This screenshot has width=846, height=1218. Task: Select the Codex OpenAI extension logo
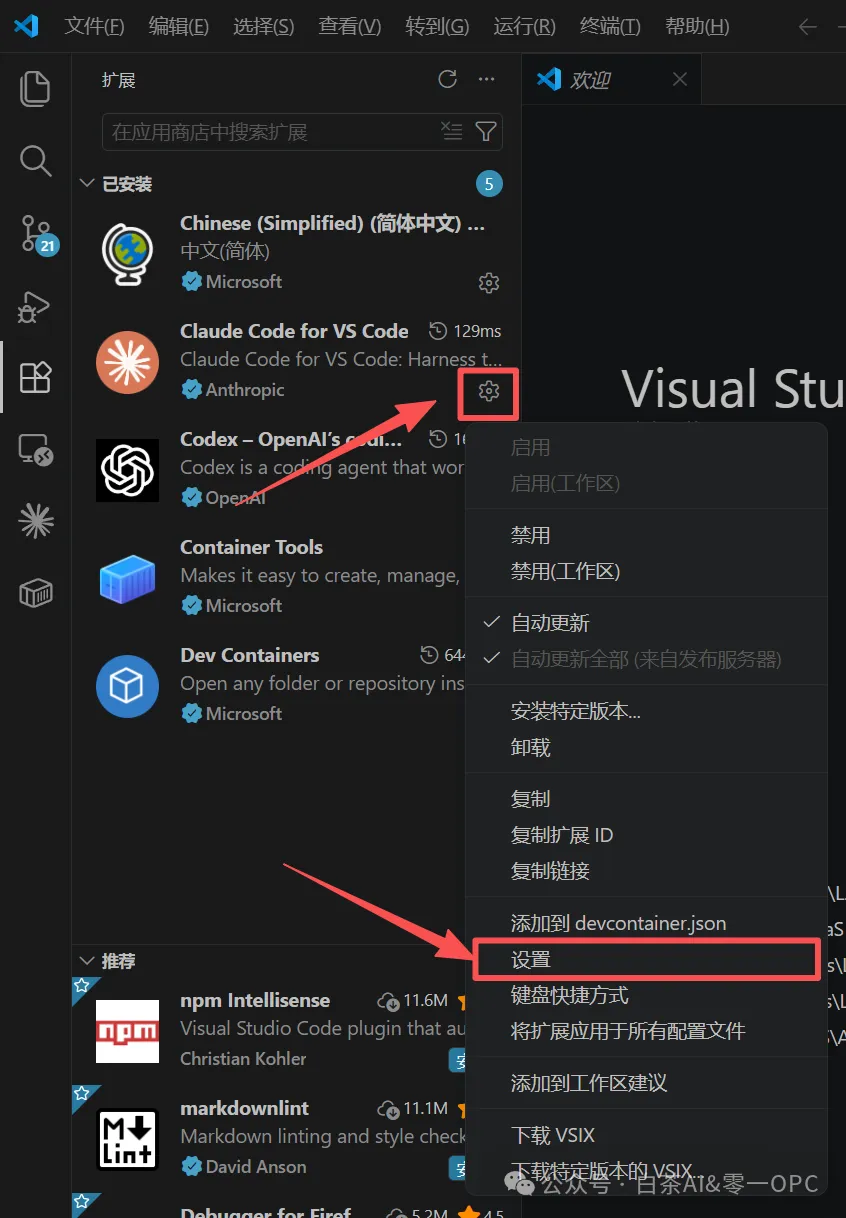tap(128, 470)
